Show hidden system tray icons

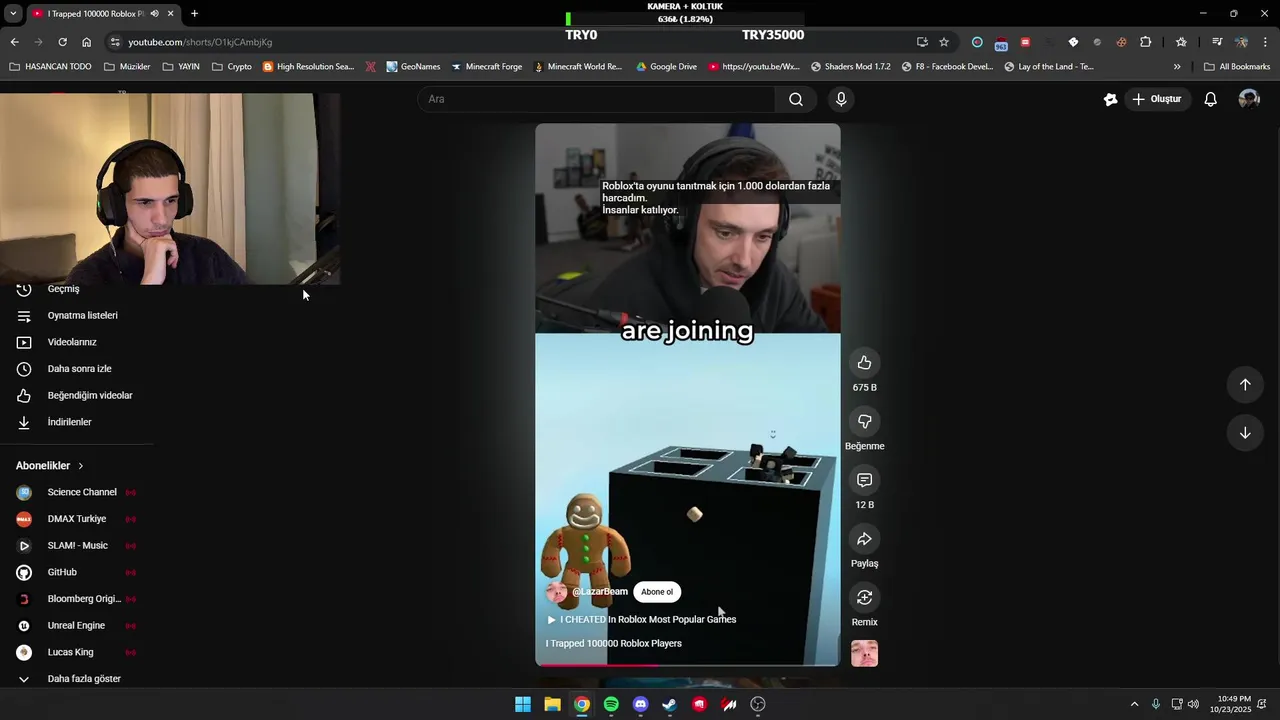[1134, 705]
